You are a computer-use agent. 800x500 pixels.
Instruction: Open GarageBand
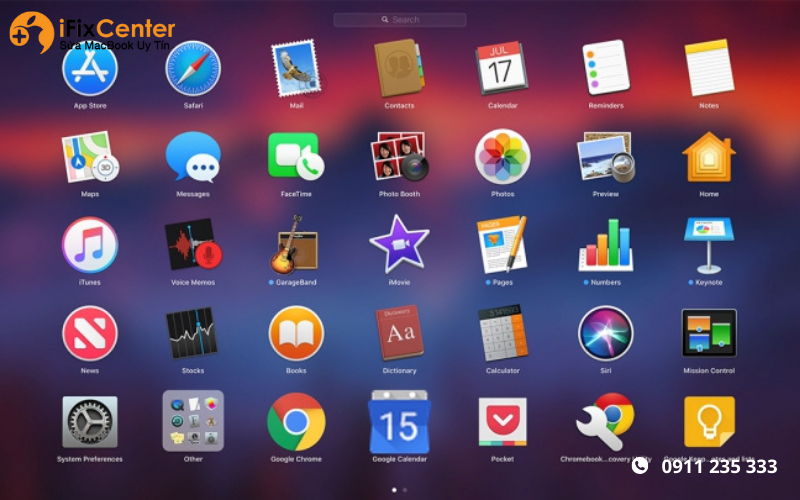(295, 245)
